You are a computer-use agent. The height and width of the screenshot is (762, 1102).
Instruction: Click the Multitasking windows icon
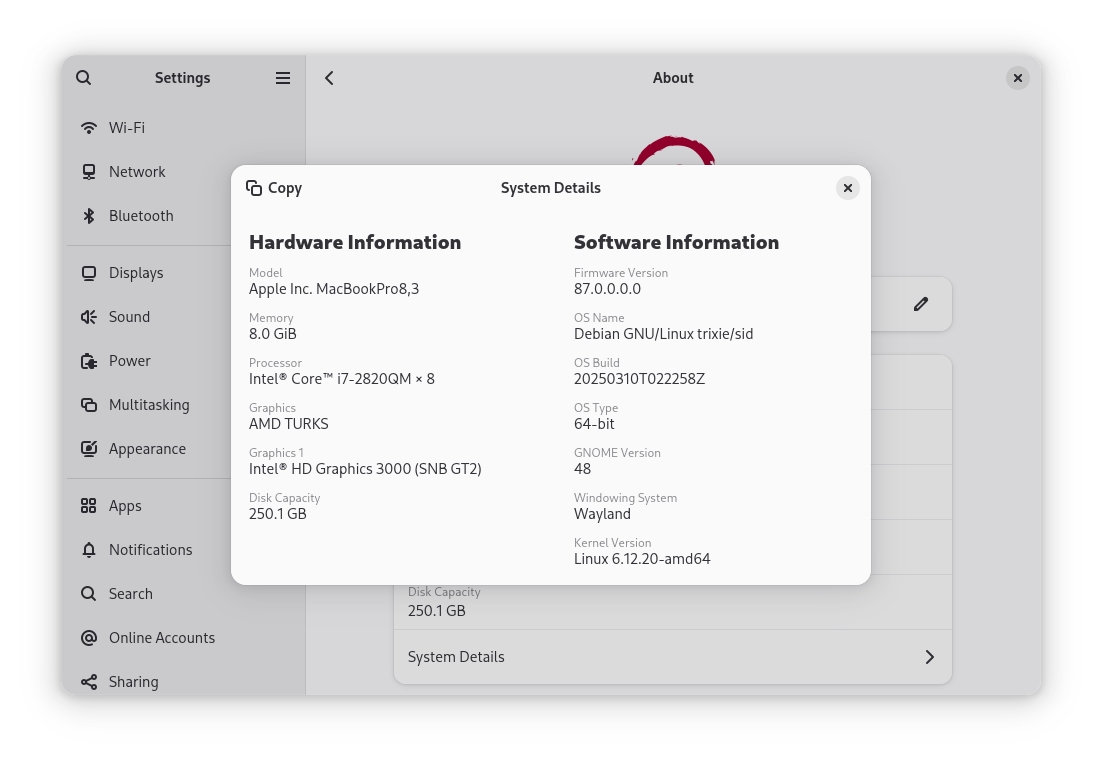[89, 405]
